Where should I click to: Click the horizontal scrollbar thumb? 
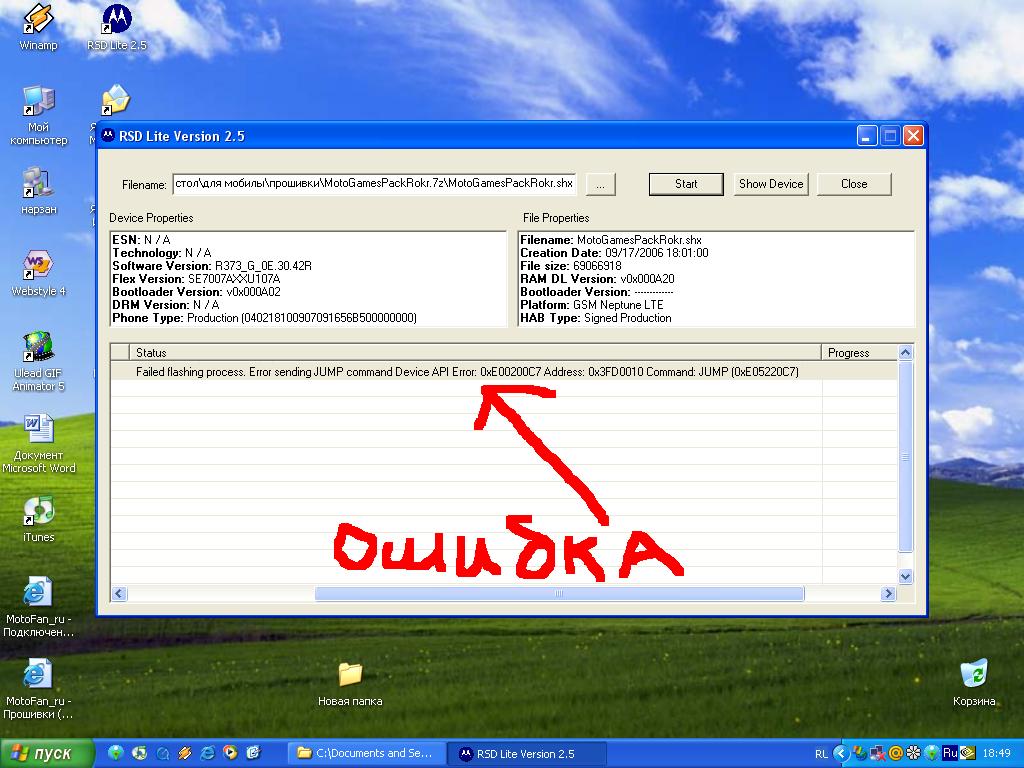click(x=559, y=593)
